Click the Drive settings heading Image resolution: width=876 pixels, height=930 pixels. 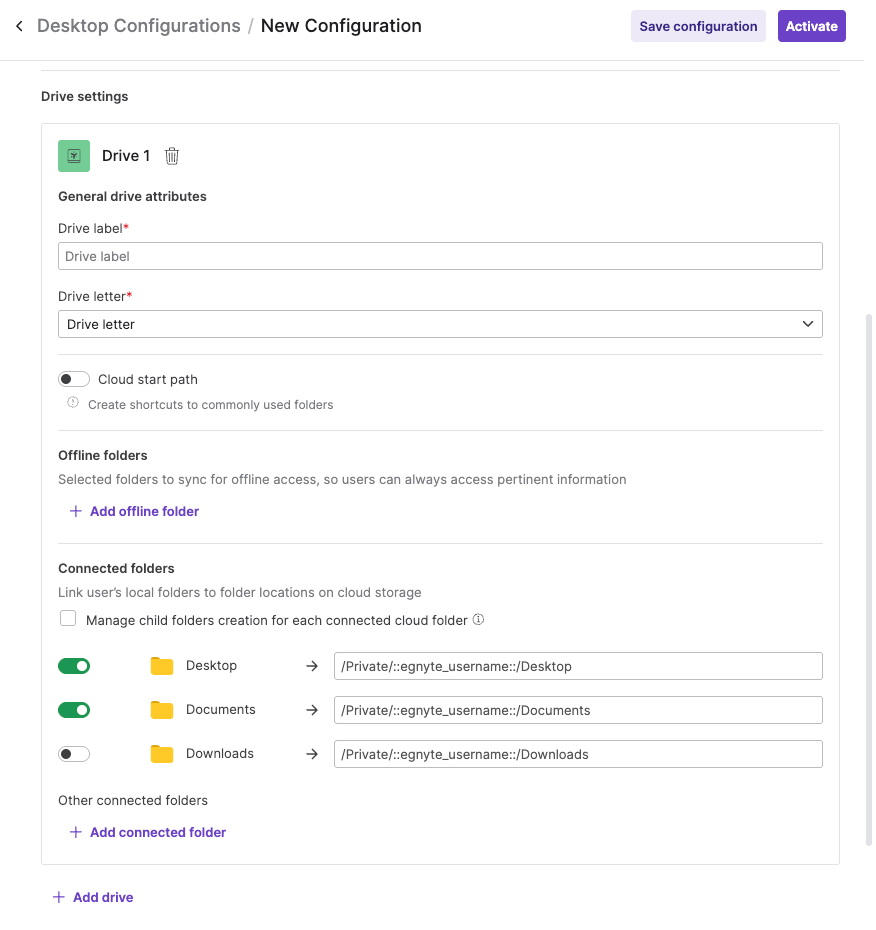point(84,96)
